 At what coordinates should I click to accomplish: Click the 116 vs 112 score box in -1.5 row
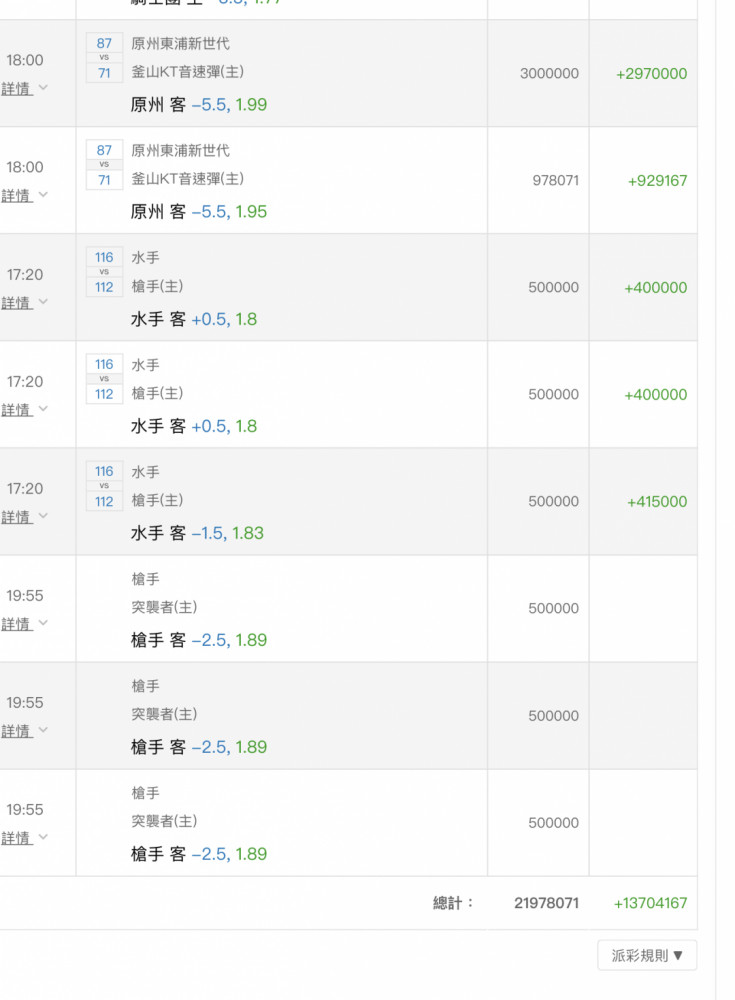104,486
